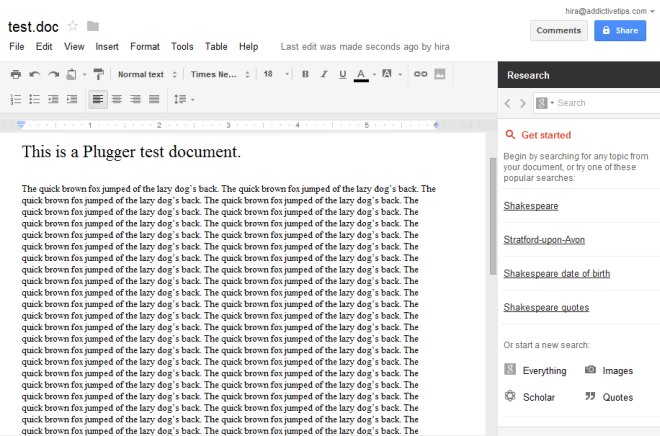Select justify alignment
Screen dimensions: 660x436
(154, 99)
